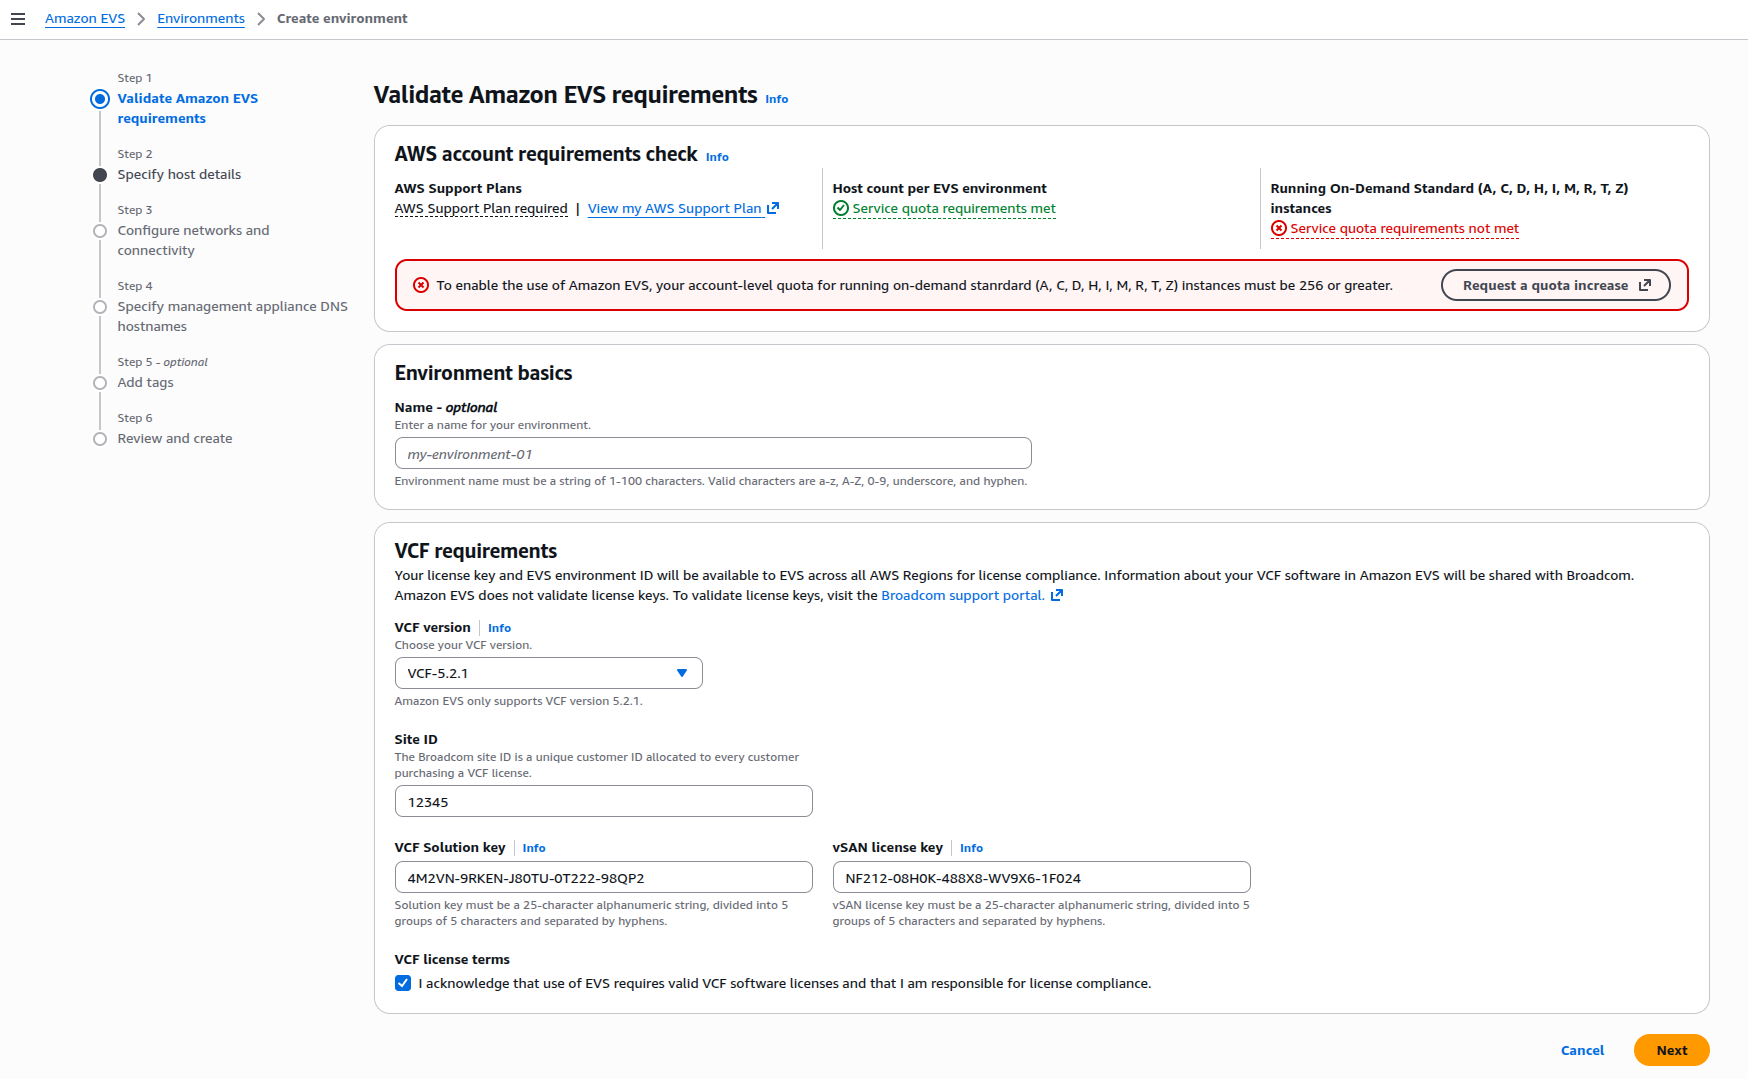Click the Info icon next to VCF Solution key
Screen dimensions: 1748x1079
(x=534, y=848)
